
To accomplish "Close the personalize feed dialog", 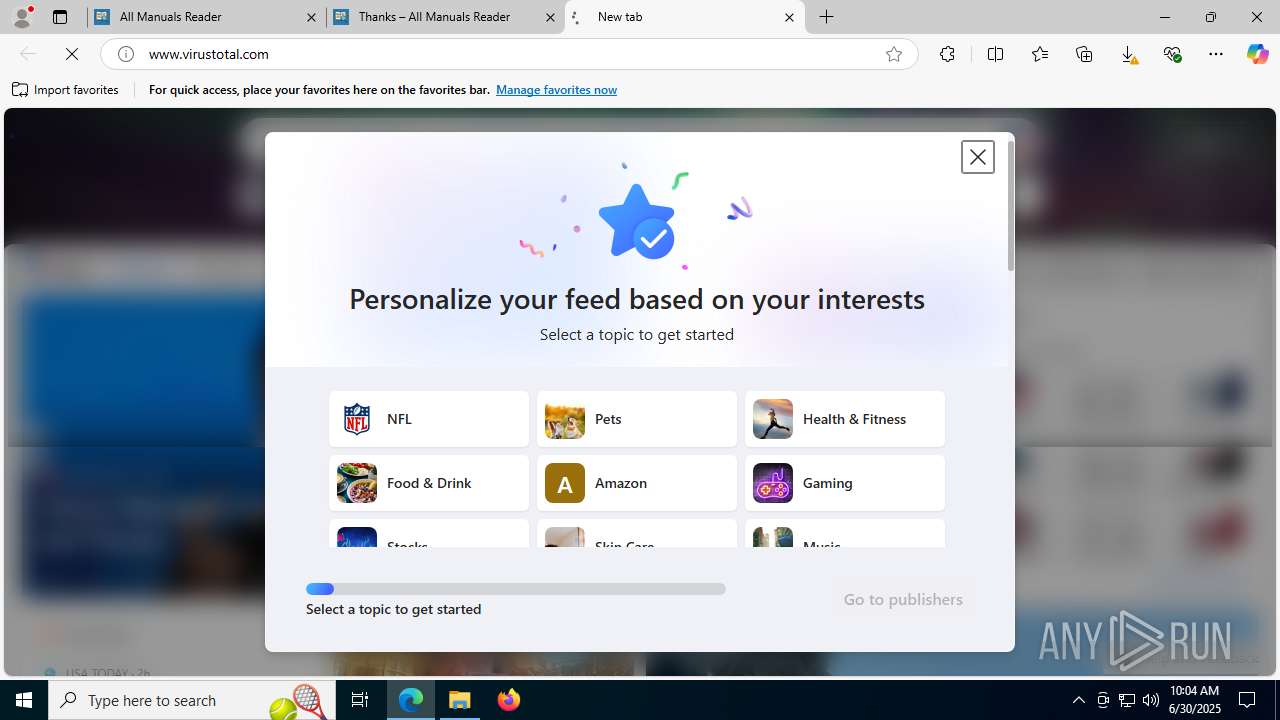I will click(x=977, y=157).
